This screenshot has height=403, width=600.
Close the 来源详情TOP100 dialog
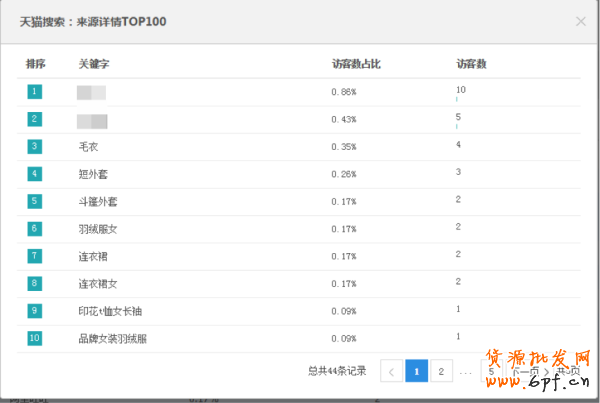581,21
